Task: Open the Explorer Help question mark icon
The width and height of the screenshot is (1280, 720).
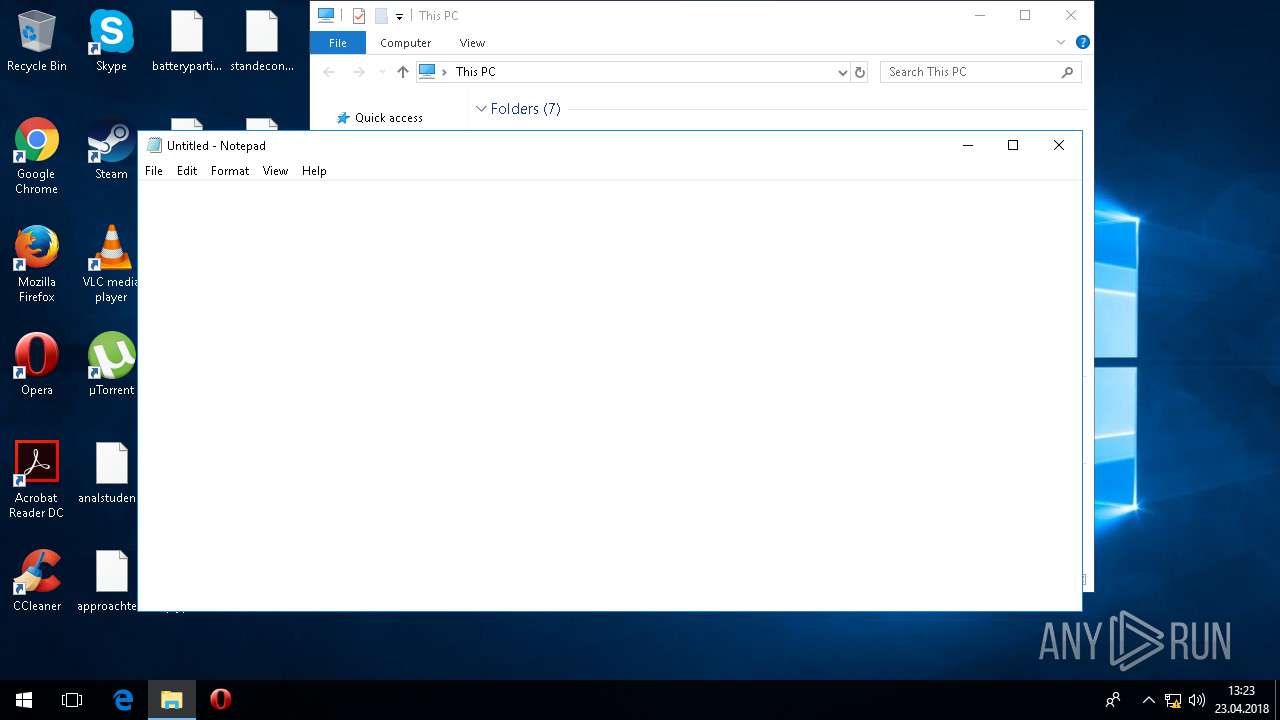Action: [x=1082, y=43]
